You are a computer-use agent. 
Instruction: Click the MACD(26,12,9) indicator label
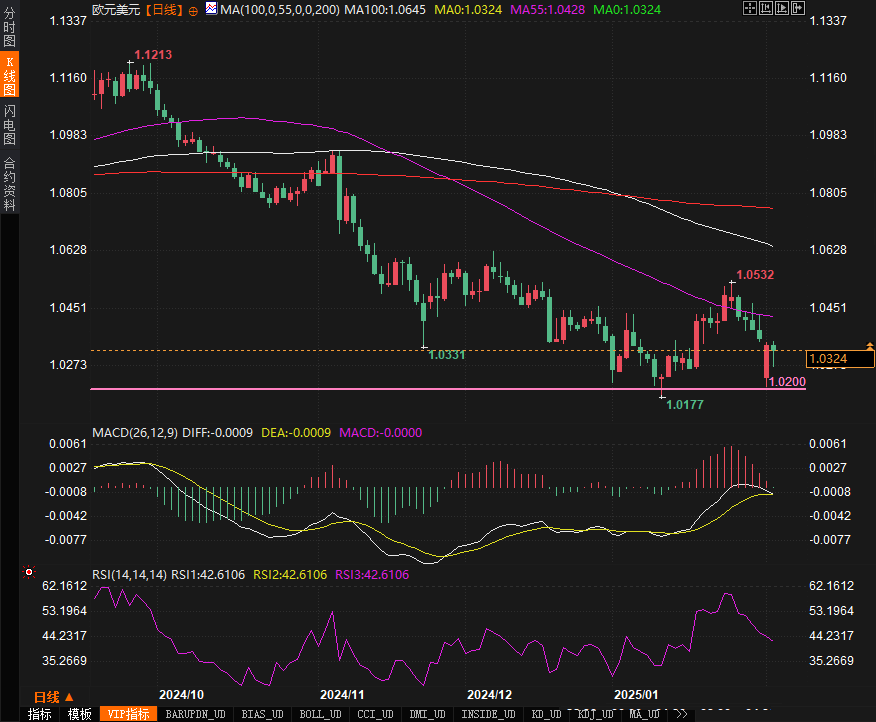pyautogui.click(x=133, y=433)
